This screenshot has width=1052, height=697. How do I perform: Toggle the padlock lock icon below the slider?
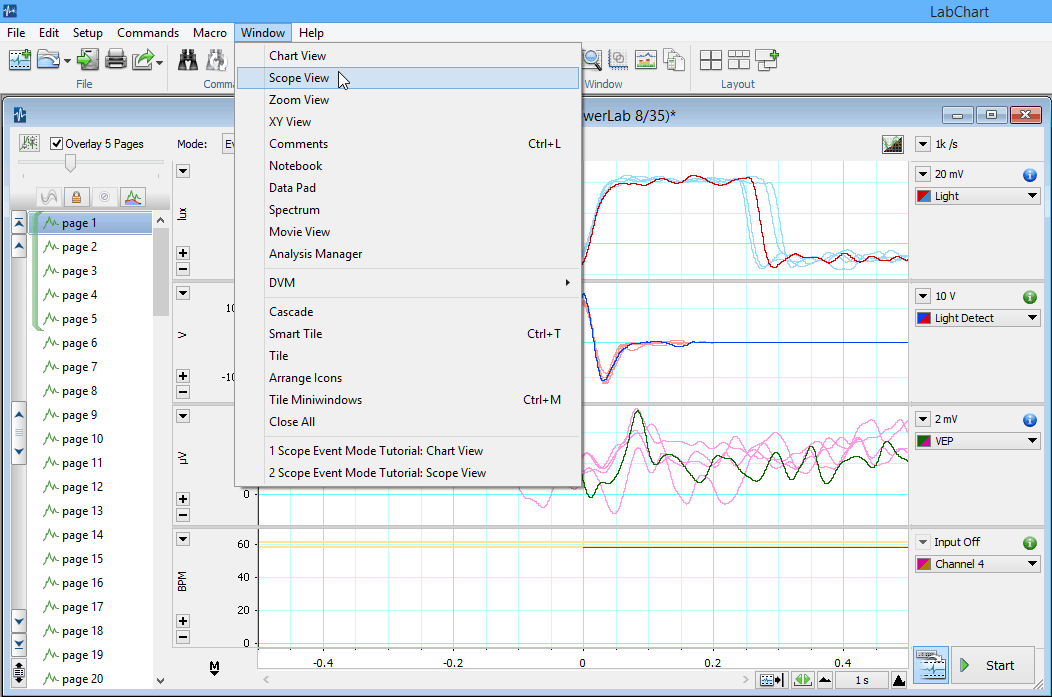(76, 196)
